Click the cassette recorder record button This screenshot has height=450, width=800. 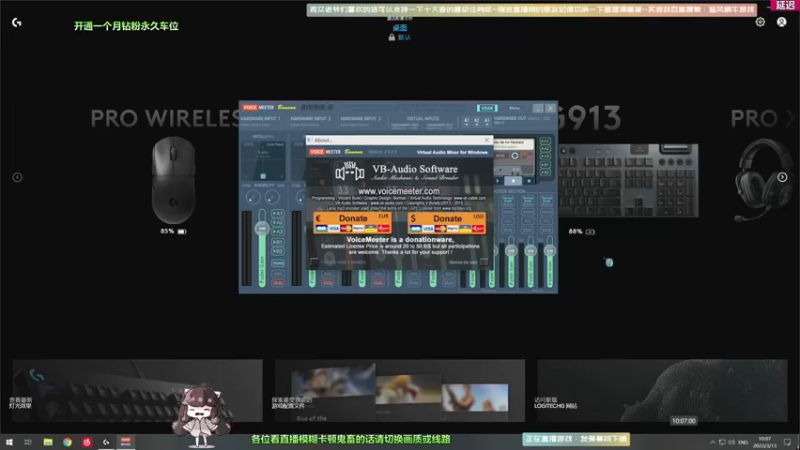tap(529, 181)
